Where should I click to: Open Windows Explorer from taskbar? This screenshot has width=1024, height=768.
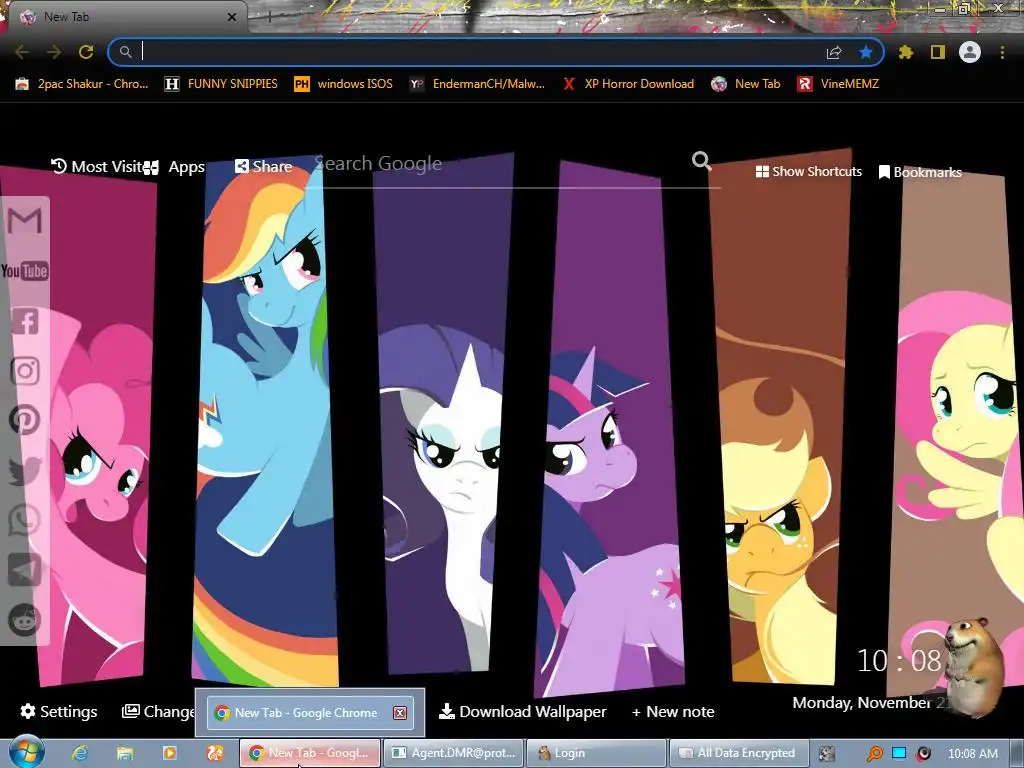125,753
